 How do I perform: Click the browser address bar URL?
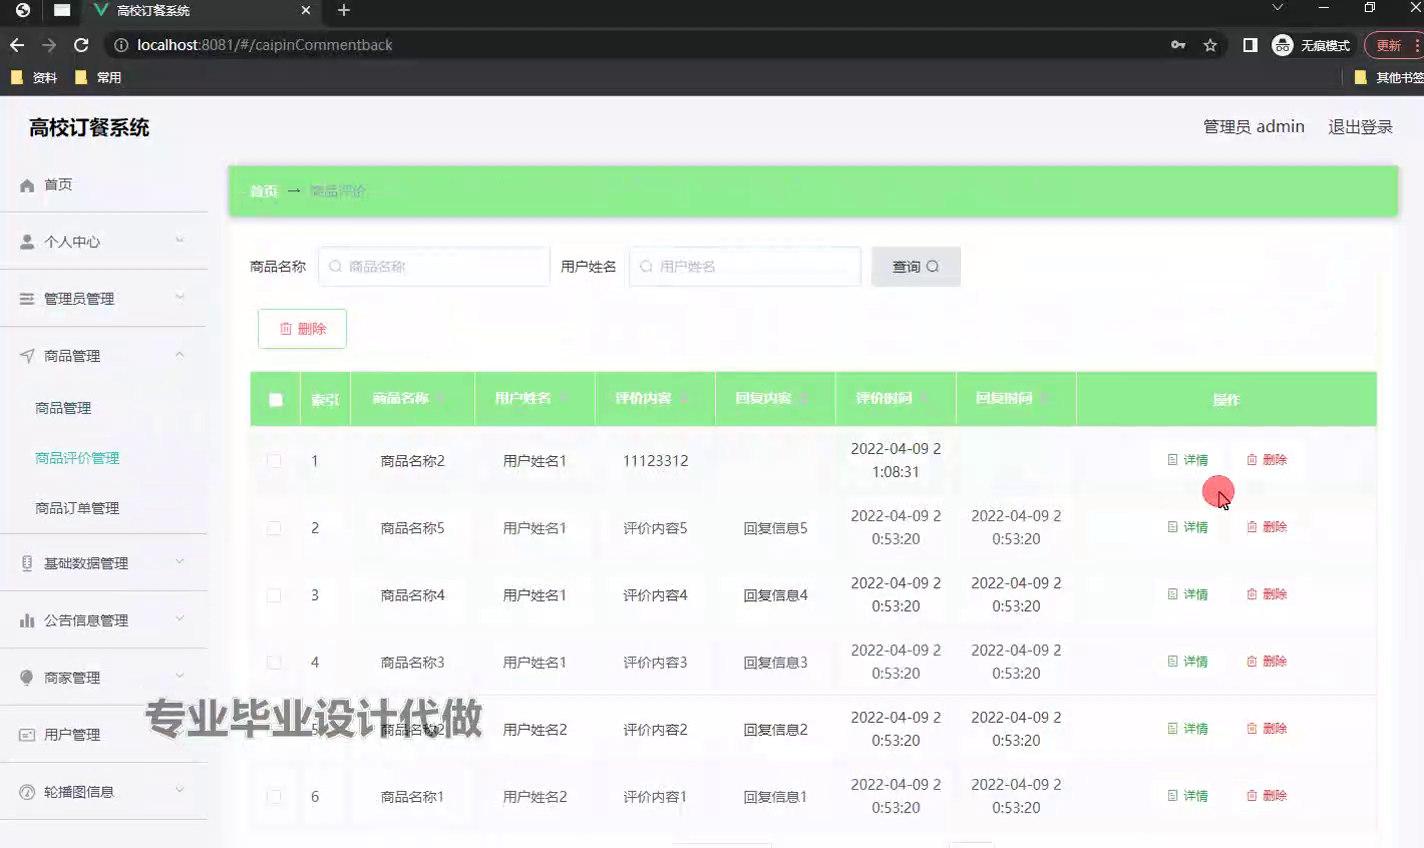pyautogui.click(x=265, y=45)
